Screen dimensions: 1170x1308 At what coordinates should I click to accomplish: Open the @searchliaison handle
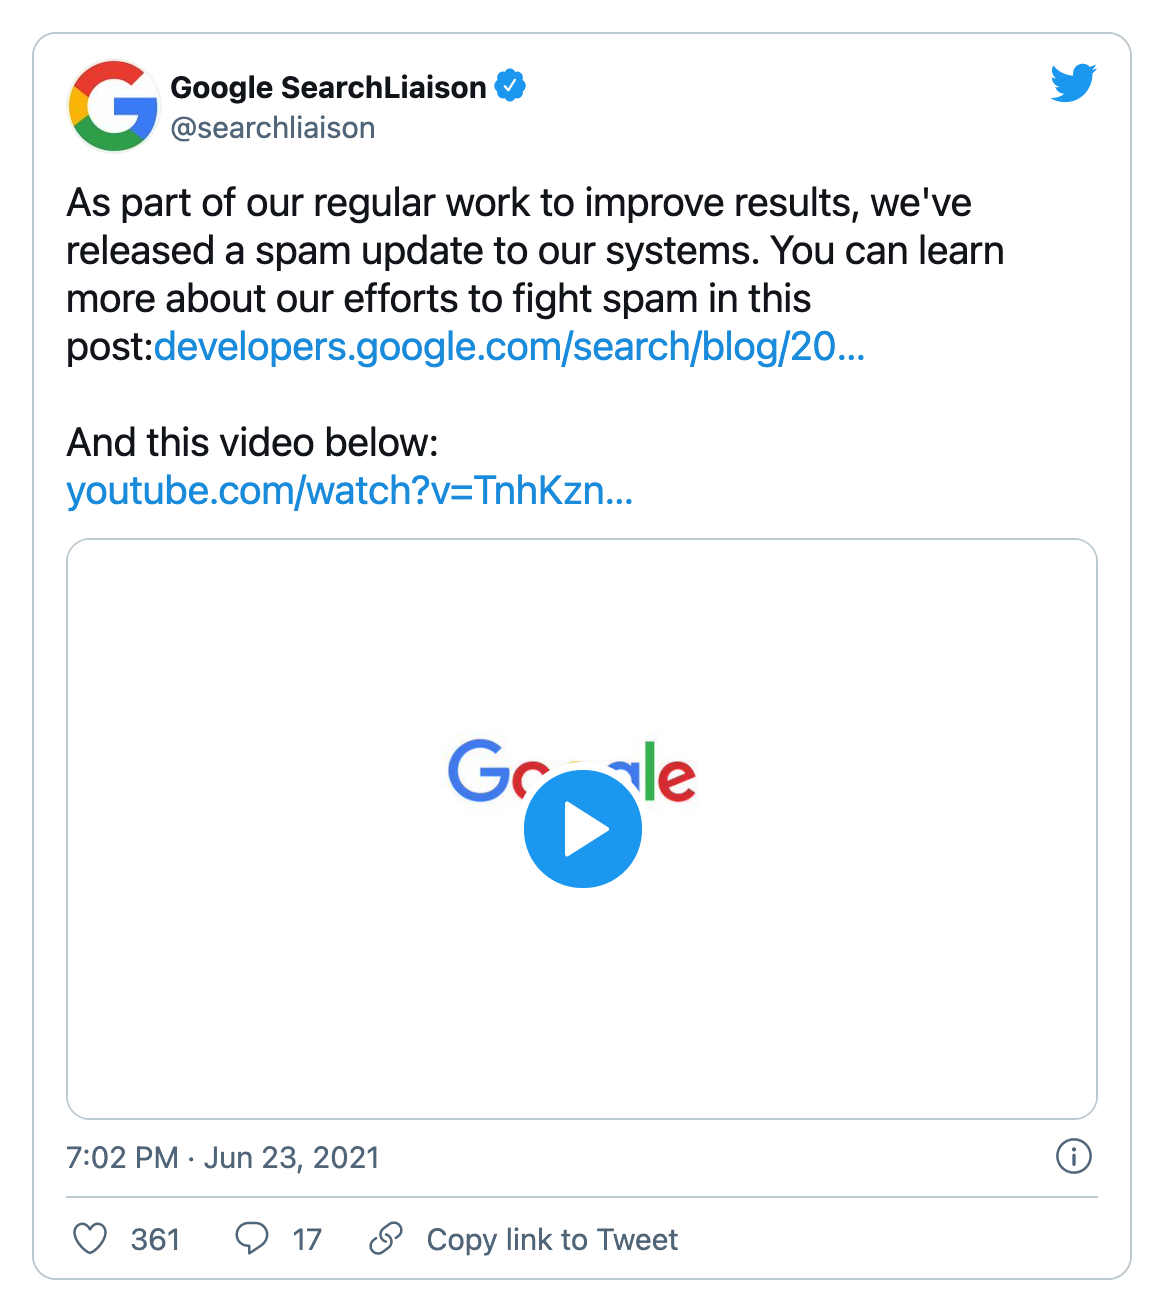point(273,128)
